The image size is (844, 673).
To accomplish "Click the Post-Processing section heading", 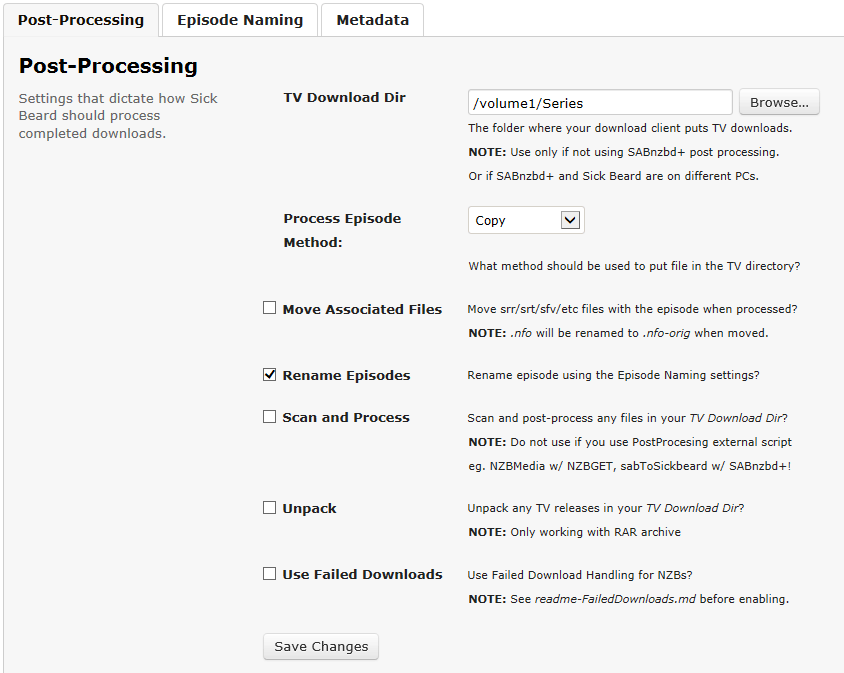I will [x=108, y=66].
